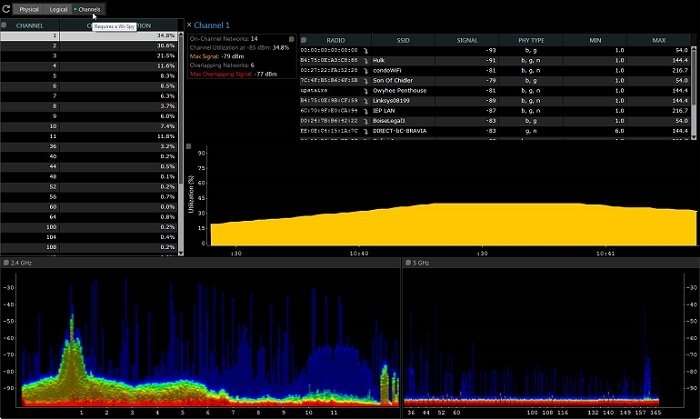This screenshot has width=700, height=419.
Task: Sort the networks by SSID column
Action: pos(403,40)
